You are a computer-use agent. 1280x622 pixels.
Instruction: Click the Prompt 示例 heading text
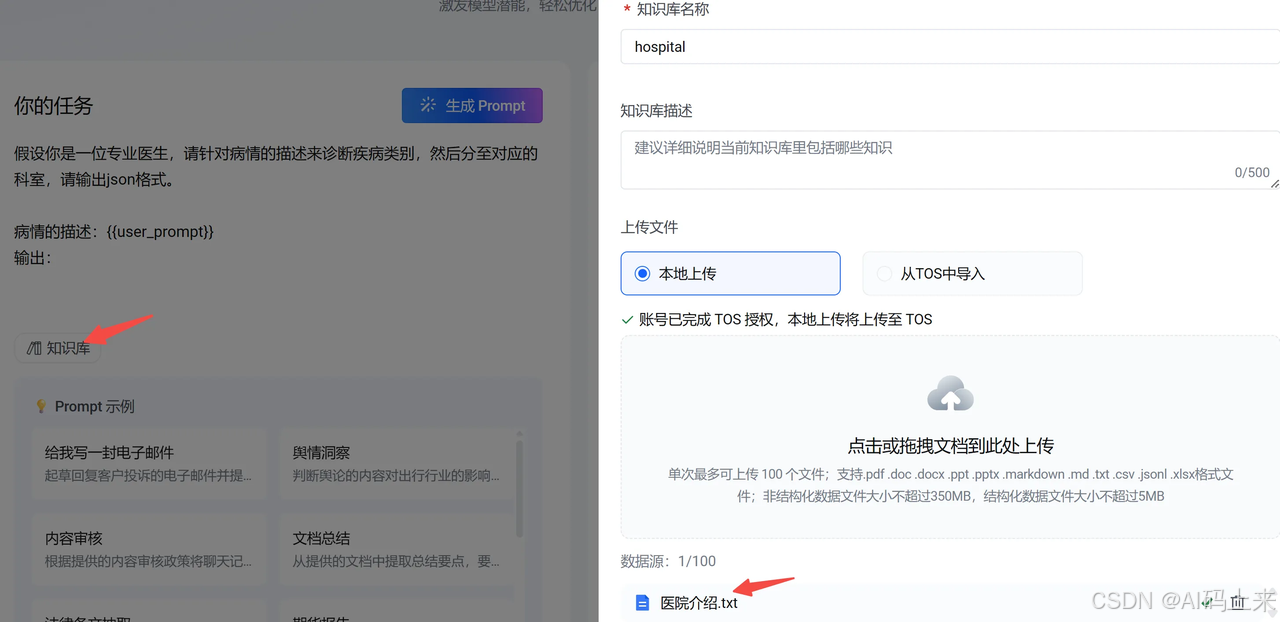pos(94,406)
